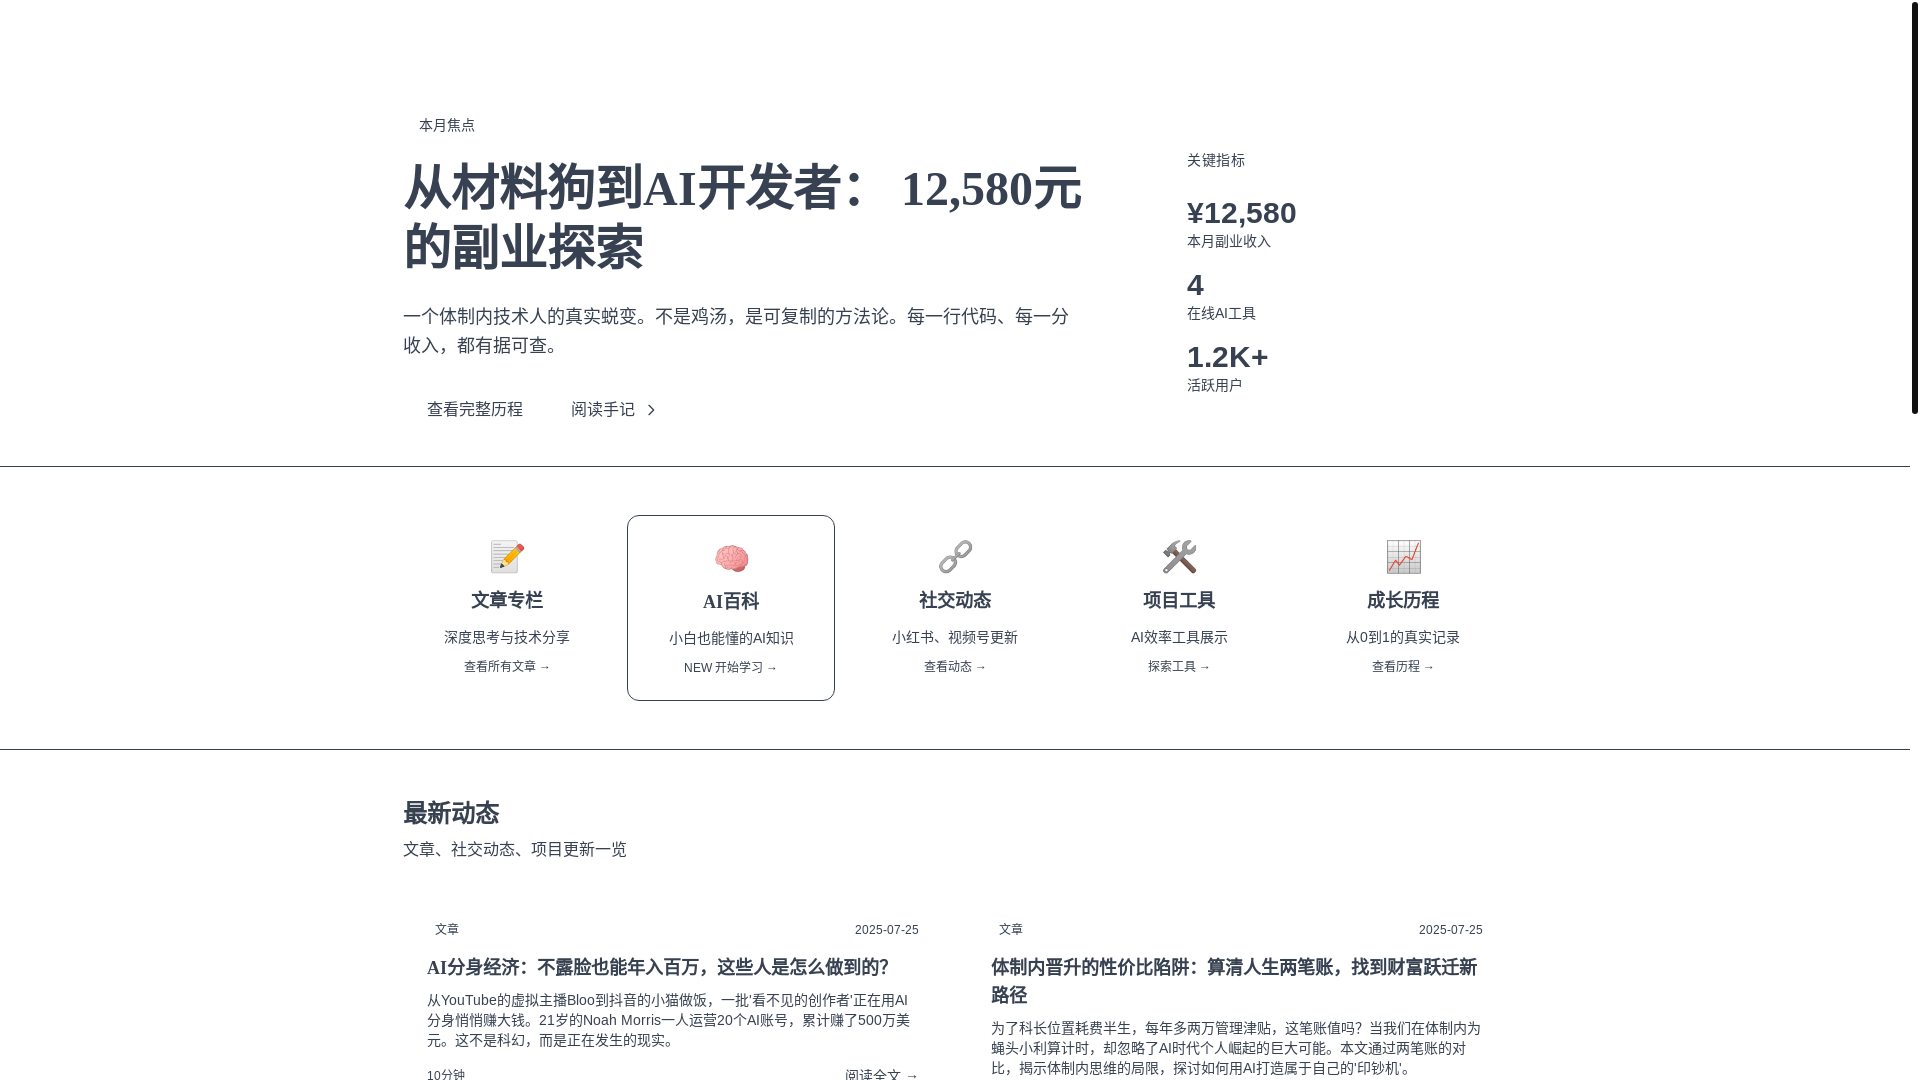1920x1080 pixels.
Task: Click the main headline 从材料狗到AI开发者
Action: coord(742,217)
